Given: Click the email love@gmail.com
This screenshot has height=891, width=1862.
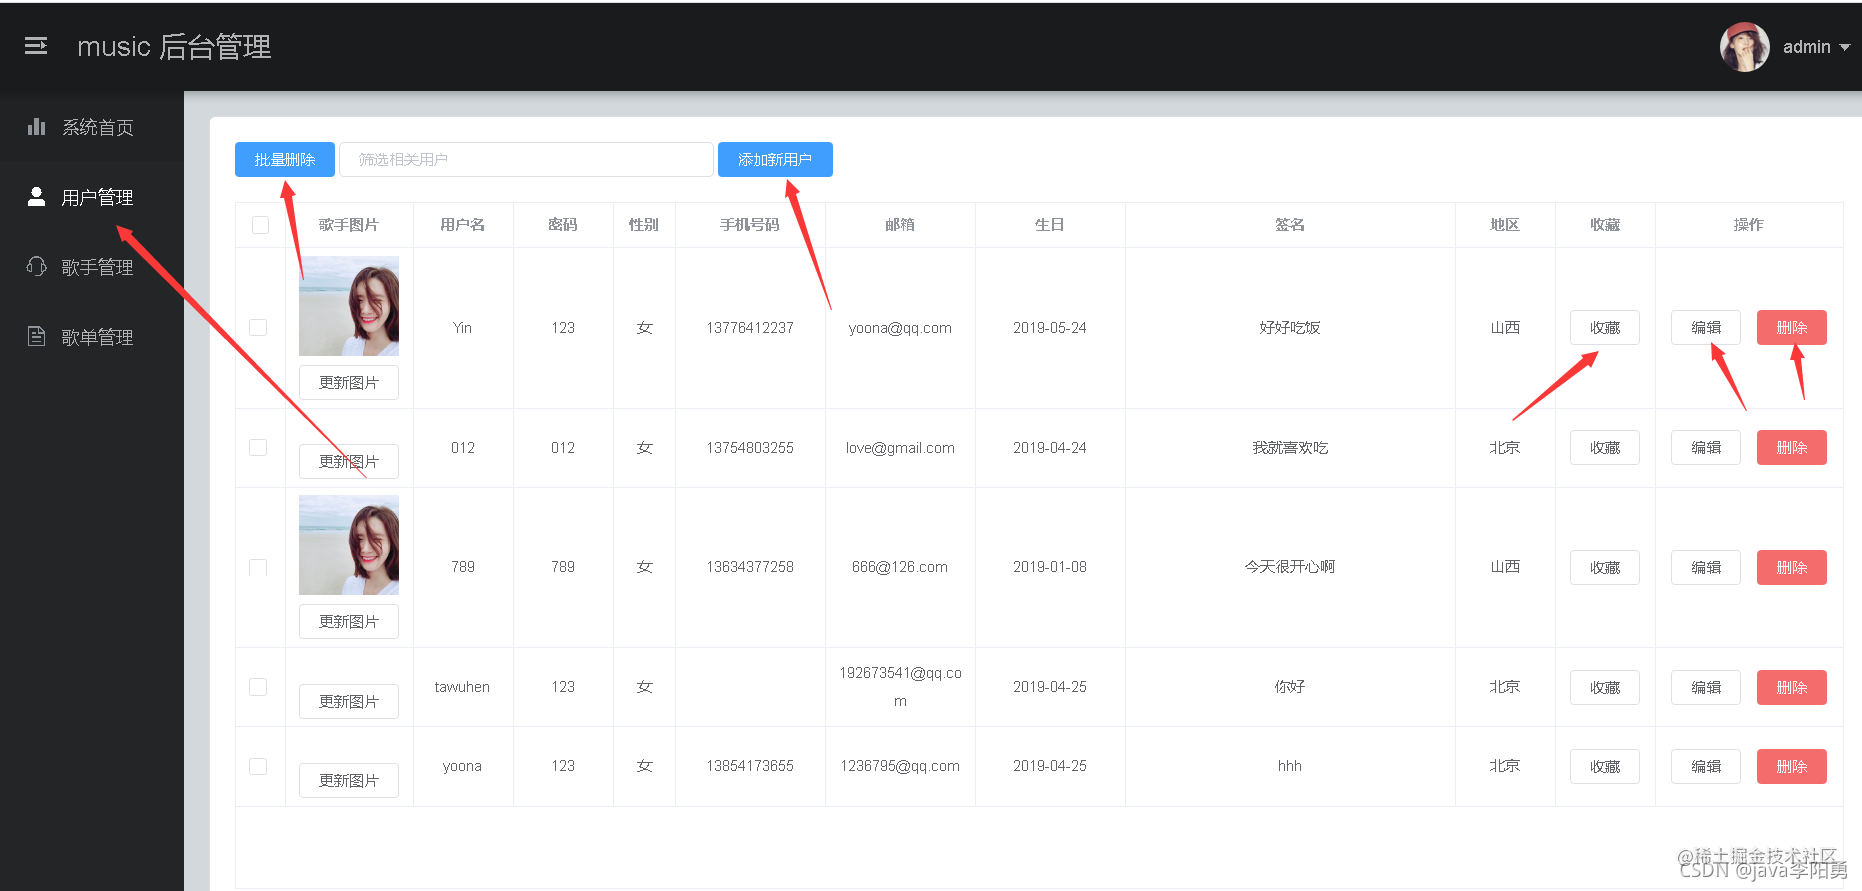Looking at the screenshot, I should coord(900,448).
